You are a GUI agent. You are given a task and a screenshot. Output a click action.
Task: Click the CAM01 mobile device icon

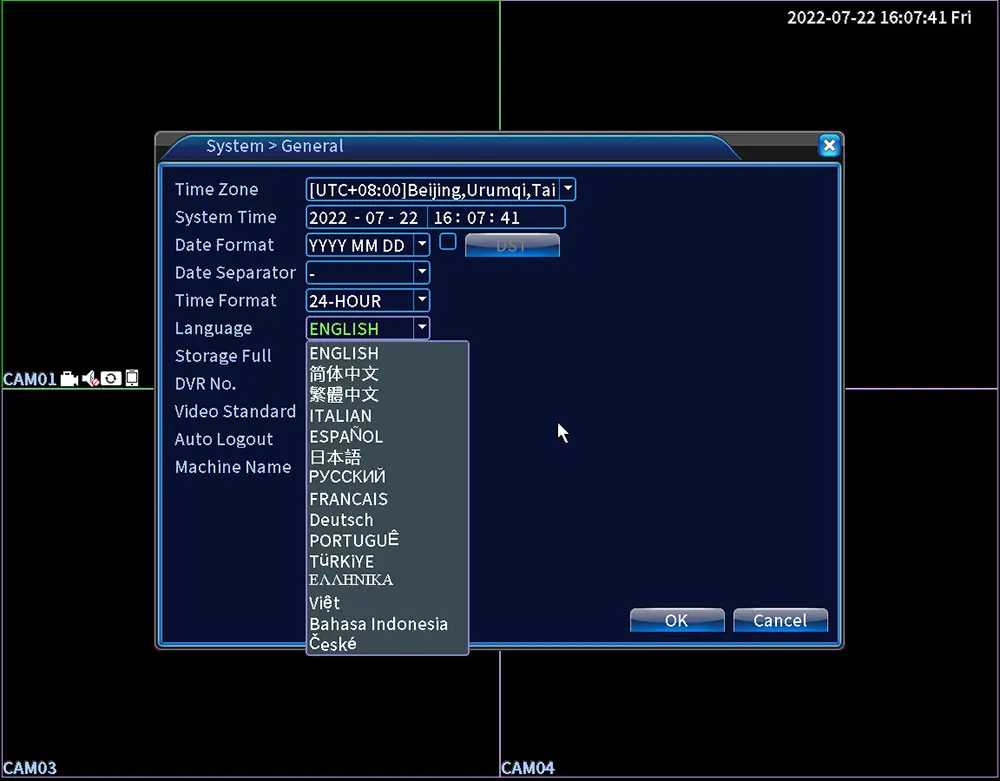(x=131, y=378)
